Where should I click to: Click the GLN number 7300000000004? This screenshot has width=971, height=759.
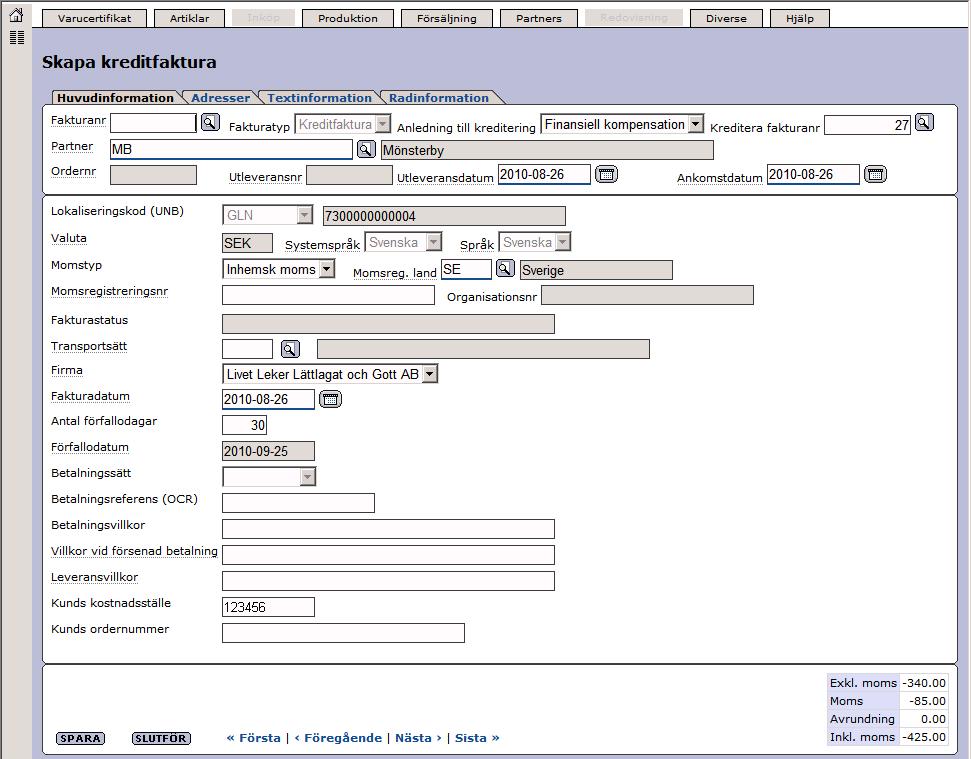click(x=444, y=216)
